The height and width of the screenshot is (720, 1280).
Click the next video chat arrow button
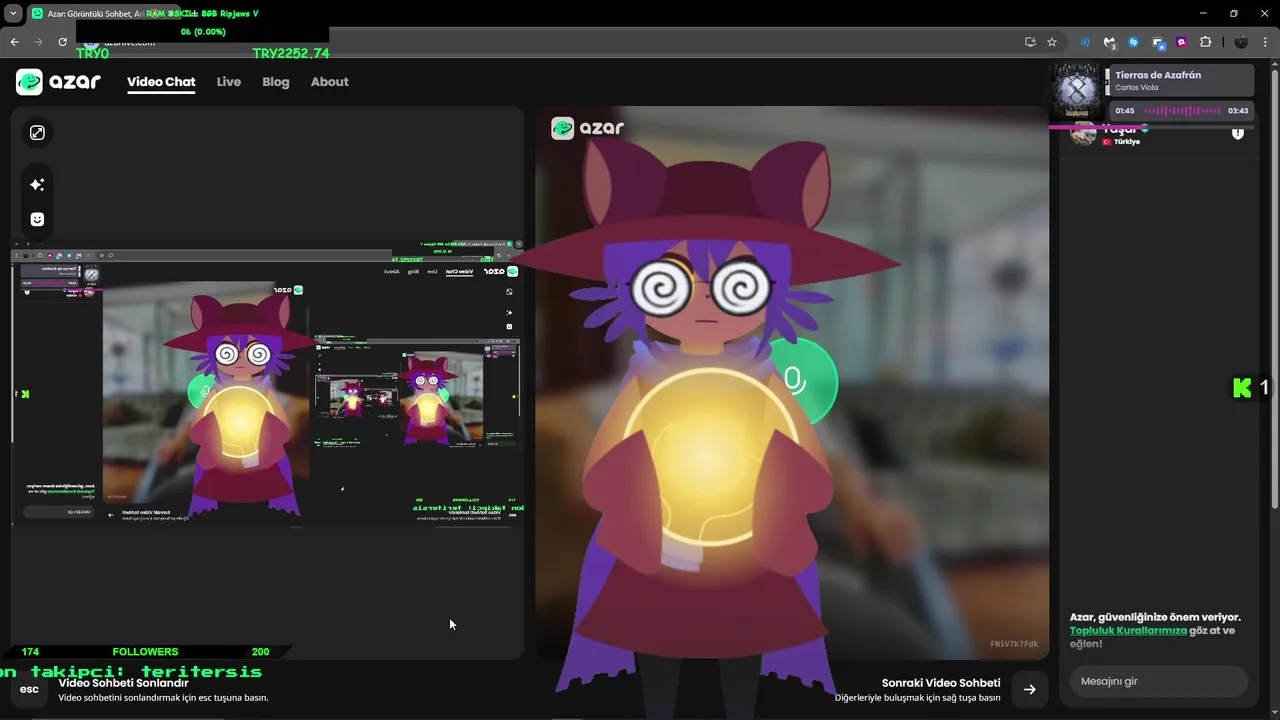point(1029,689)
